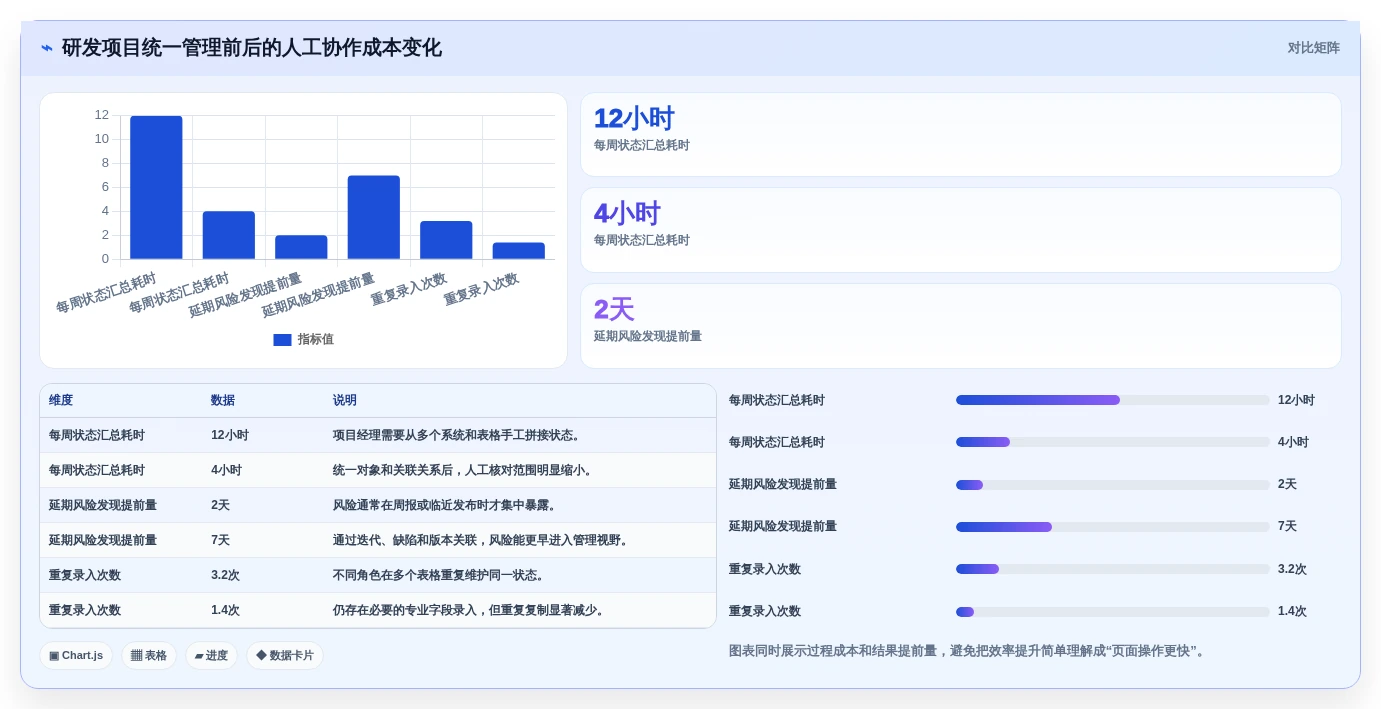Open the 12小时 data card
1381x709 pixels.
point(961,135)
